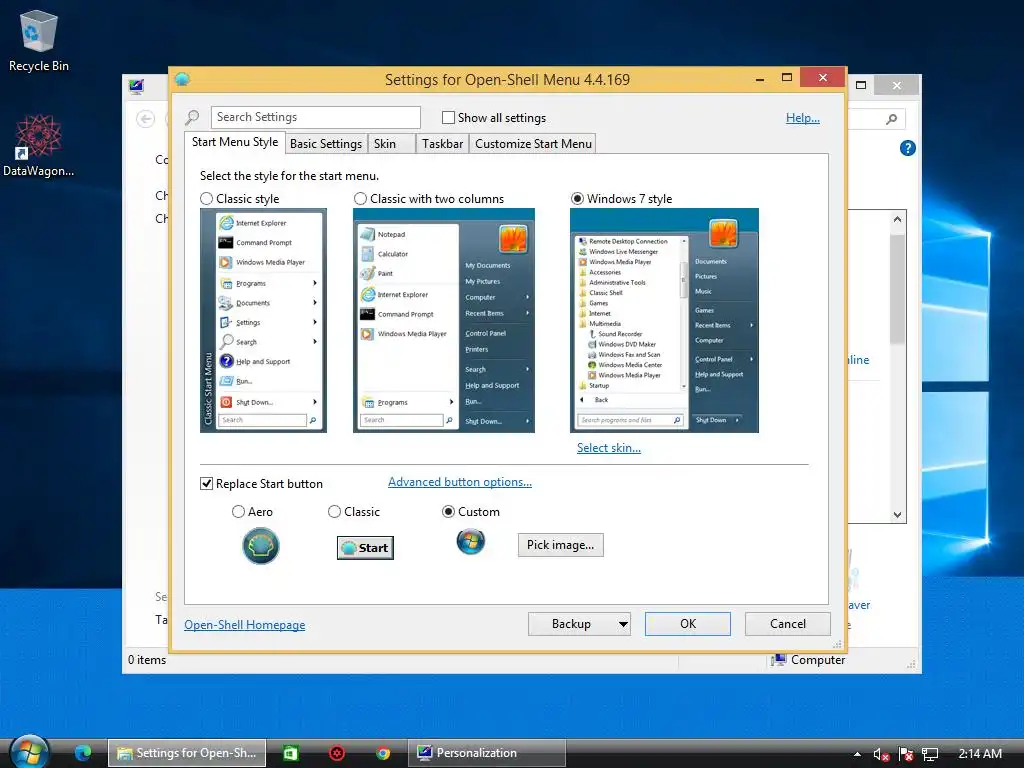Click the 0 items status bar text
Viewport: 1024px width, 768px height.
[x=147, y=660]
